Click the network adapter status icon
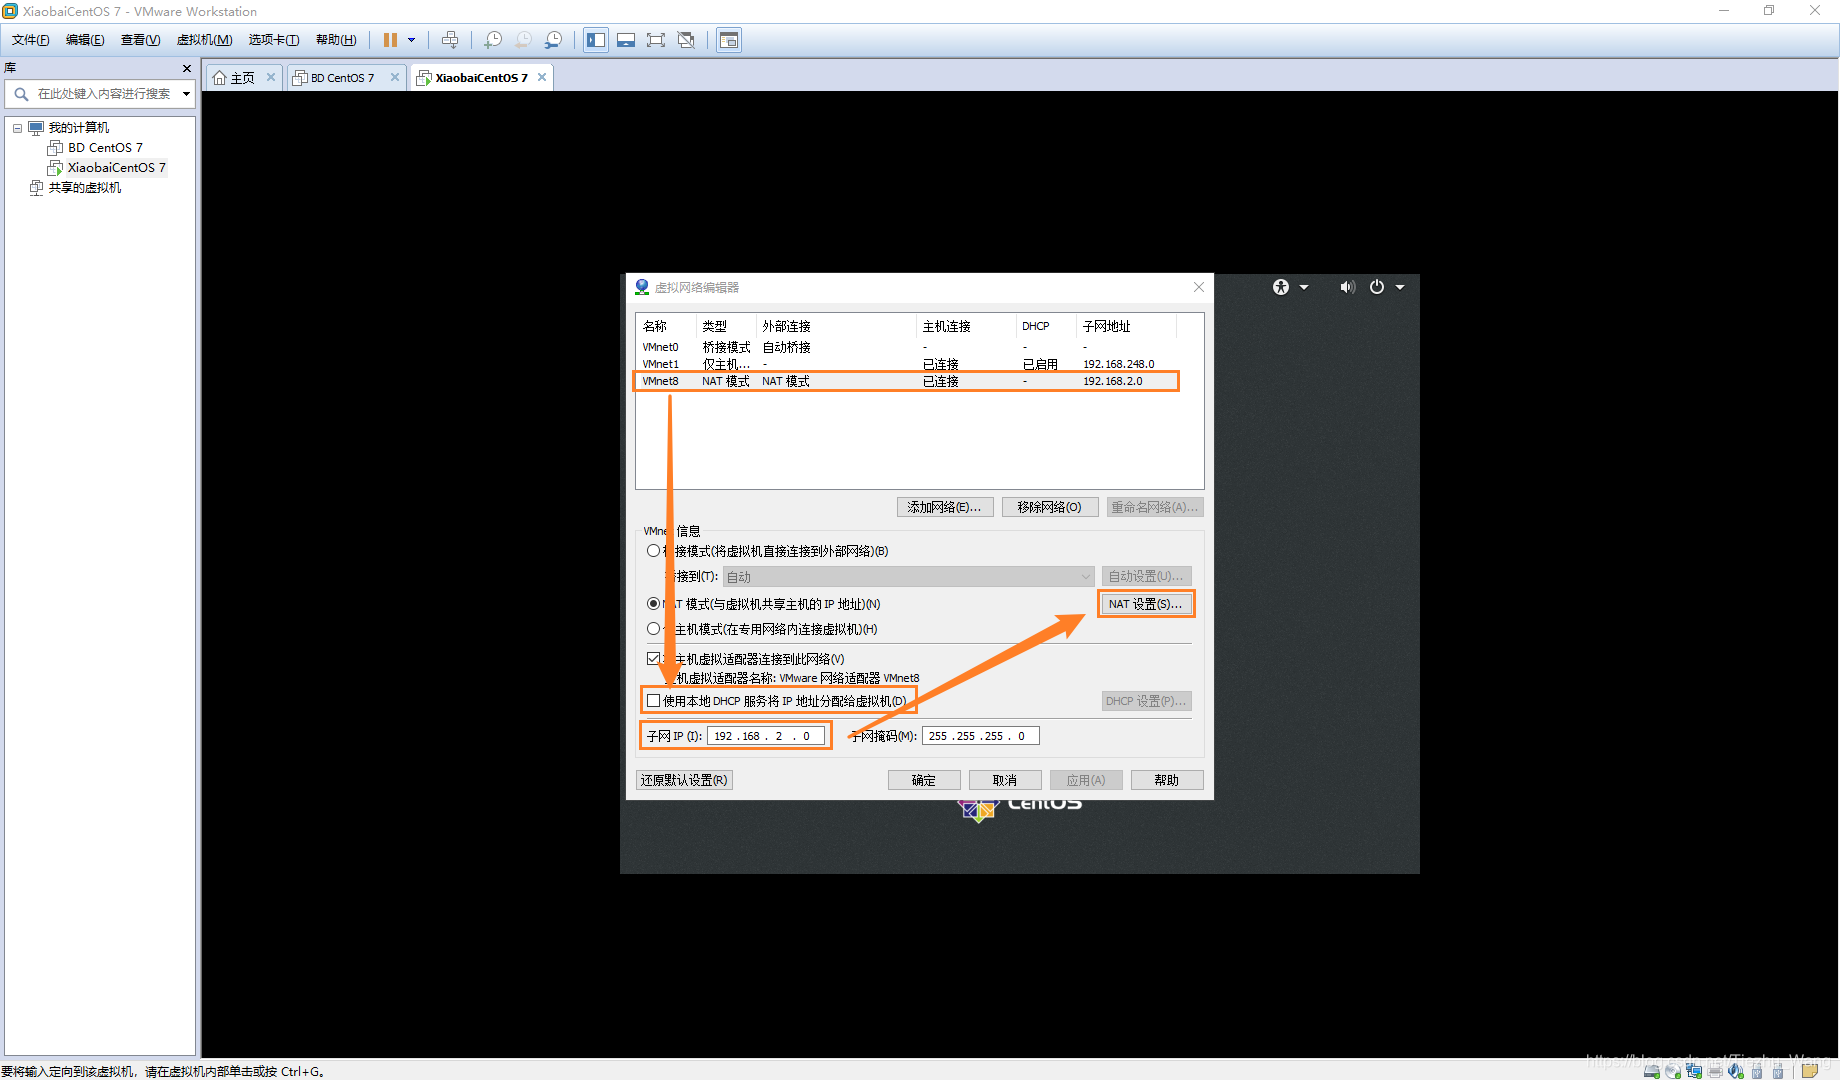 (1694, 1070)
